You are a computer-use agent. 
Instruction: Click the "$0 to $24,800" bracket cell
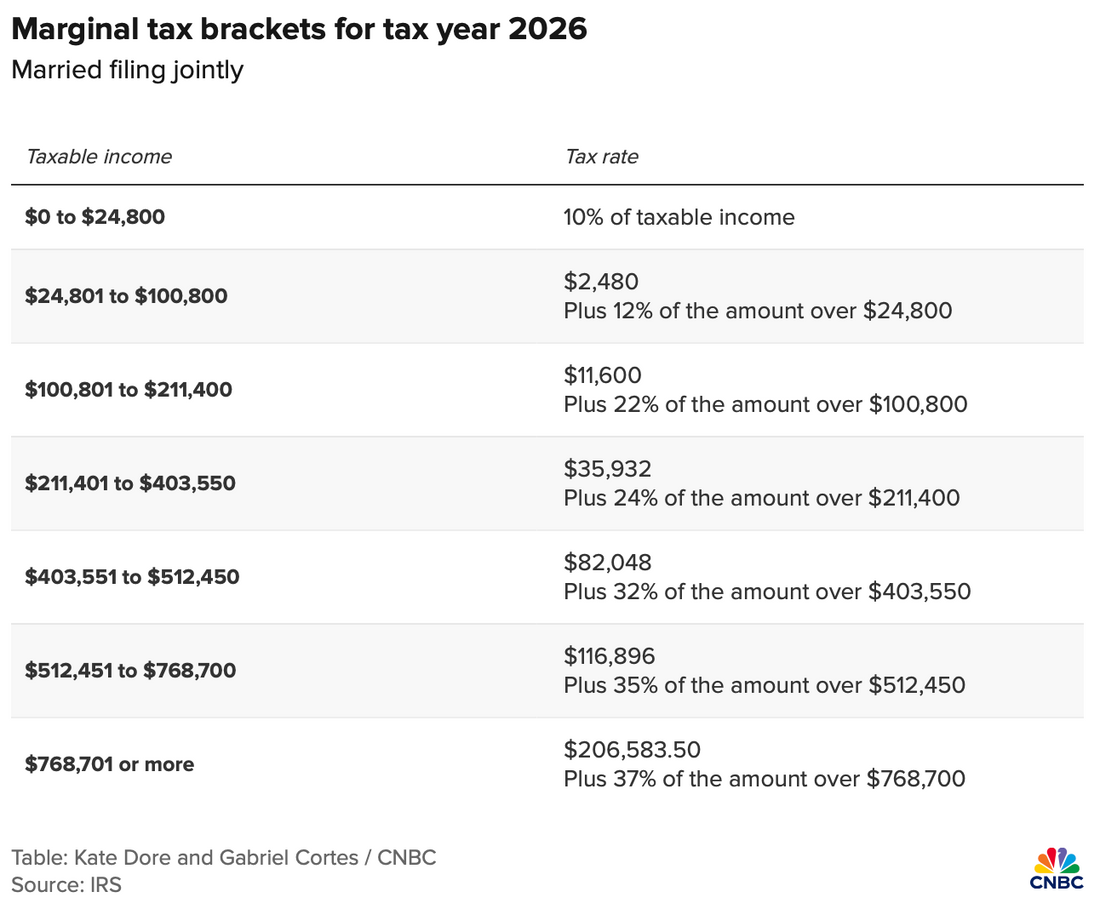tap(95, 216)
